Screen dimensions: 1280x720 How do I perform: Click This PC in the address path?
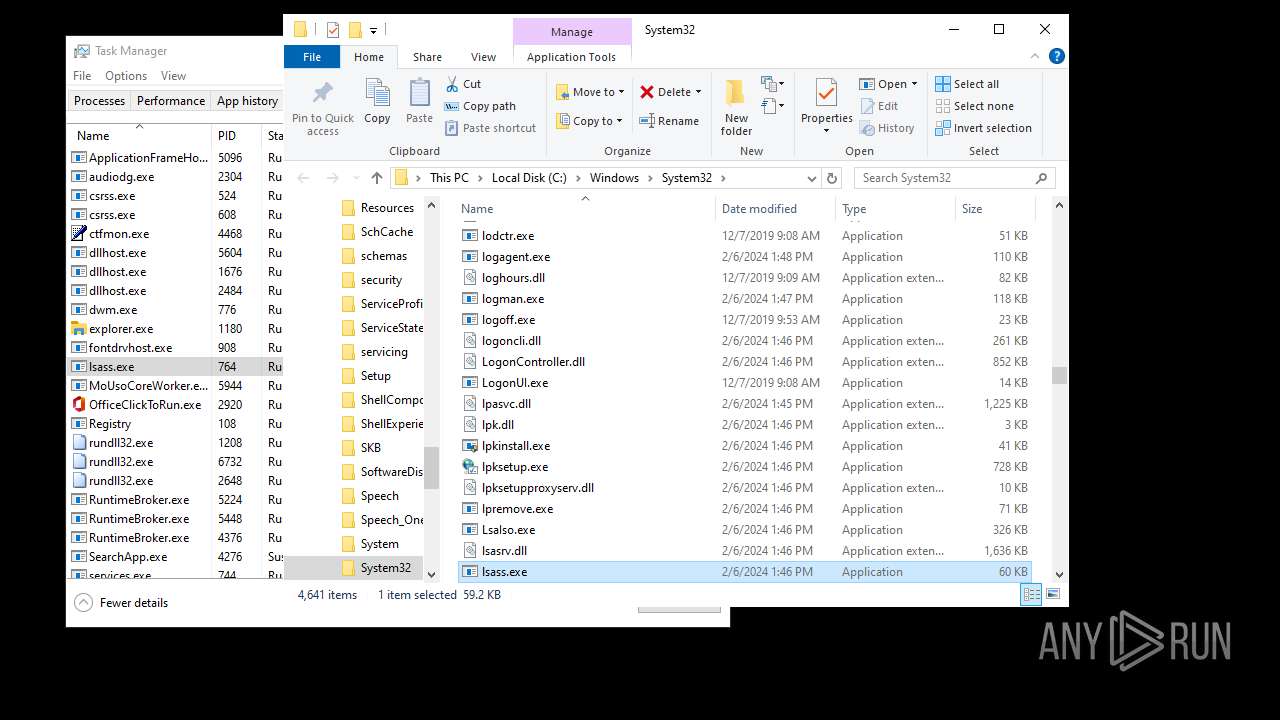coord(449,178)
